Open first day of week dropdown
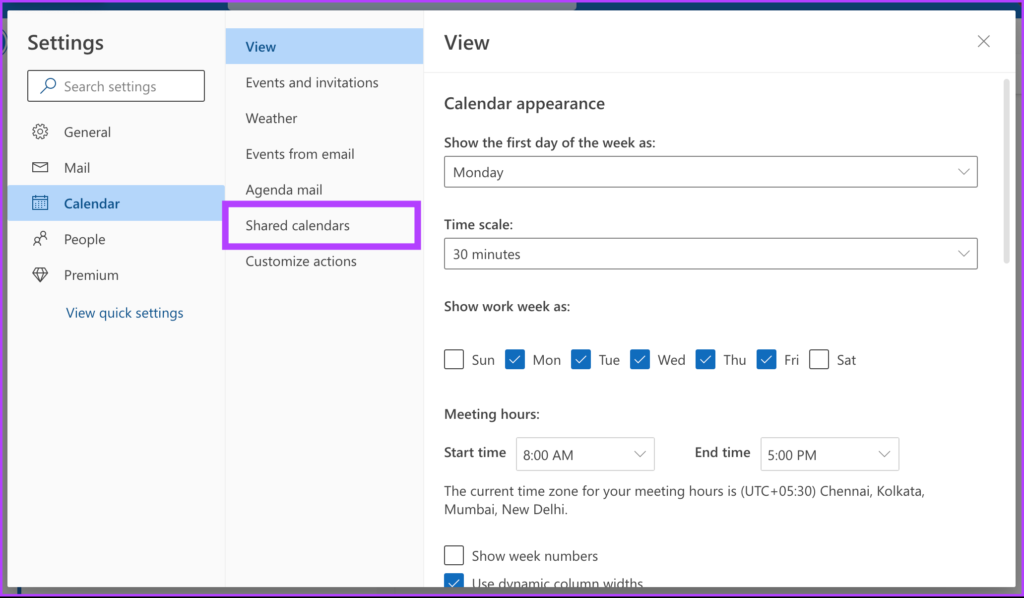Viewport: 1024px width, 598px height. click(711, 172)
